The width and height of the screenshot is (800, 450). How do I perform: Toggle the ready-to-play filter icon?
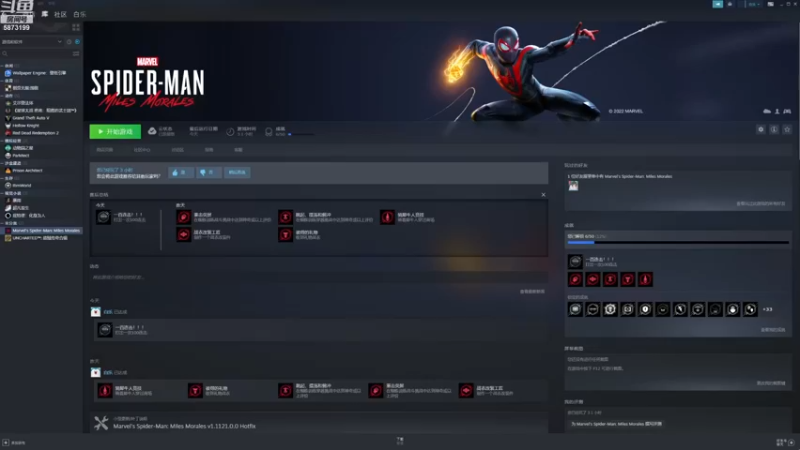[x=77, y=41]
